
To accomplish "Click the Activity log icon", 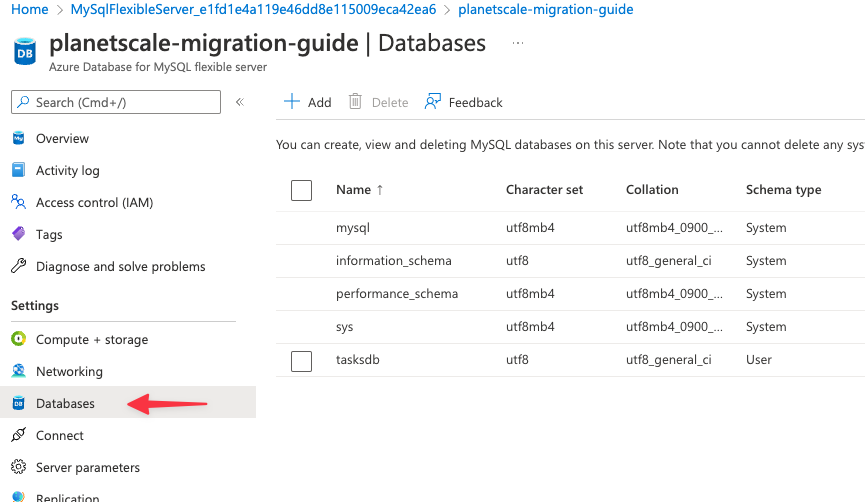I will coord(18,170).
